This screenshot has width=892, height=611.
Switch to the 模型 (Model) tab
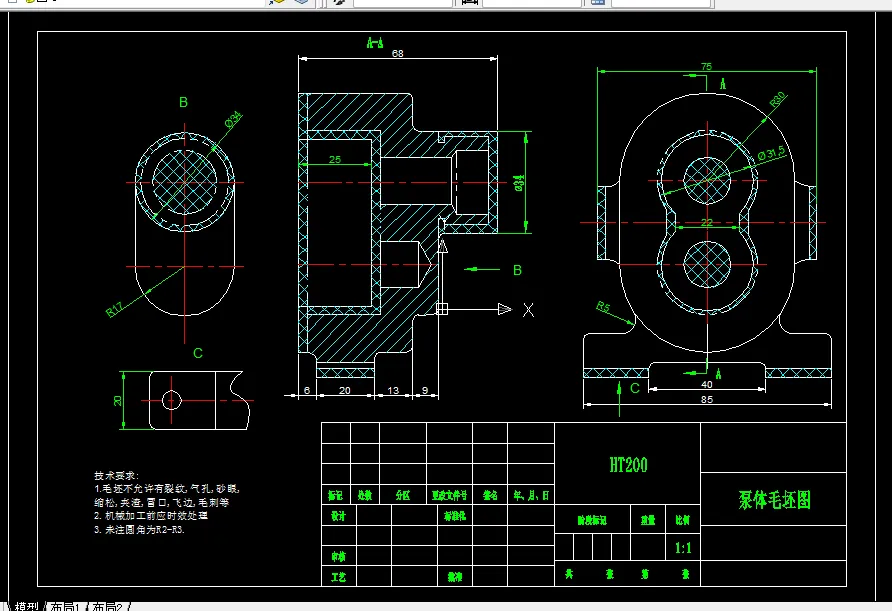tap(26, 606)
